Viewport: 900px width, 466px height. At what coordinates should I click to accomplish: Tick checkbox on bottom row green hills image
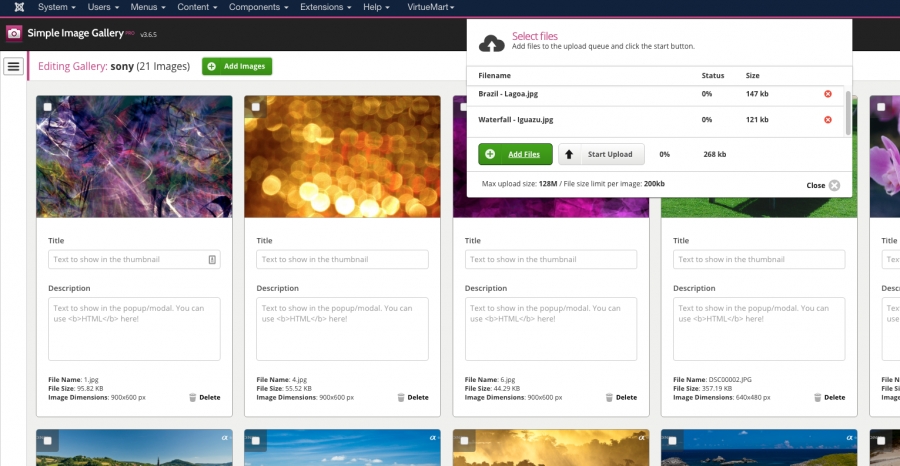pos(47,441)
